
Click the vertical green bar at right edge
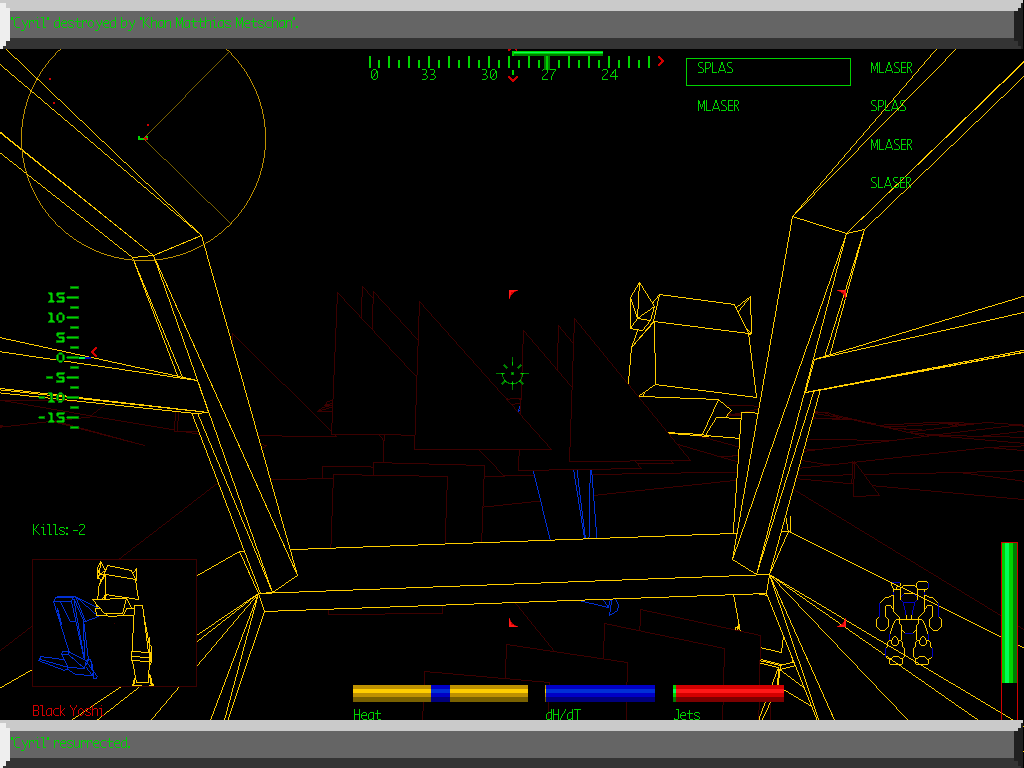(1008, 612)
